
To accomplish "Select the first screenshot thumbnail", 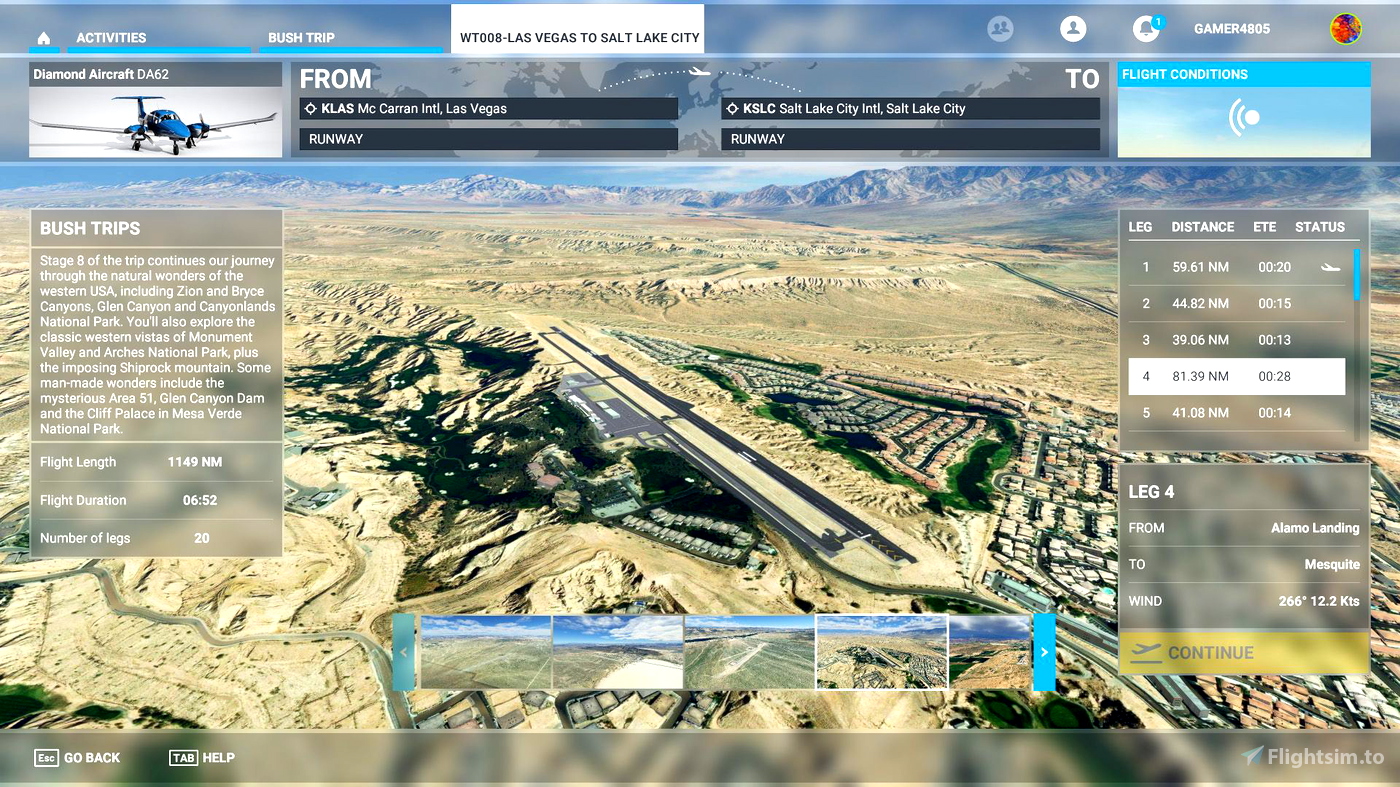I will coord(485,652).
